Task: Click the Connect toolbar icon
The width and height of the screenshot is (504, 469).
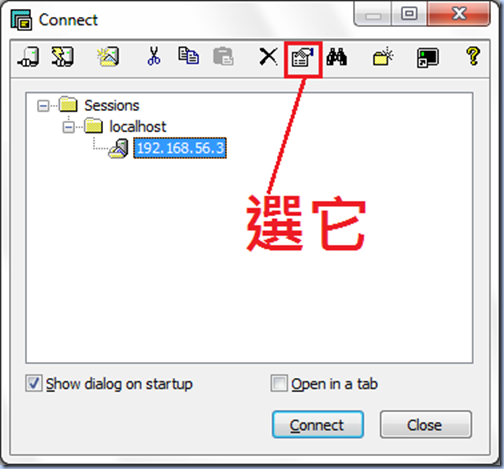Action: [x=28, y=57]
